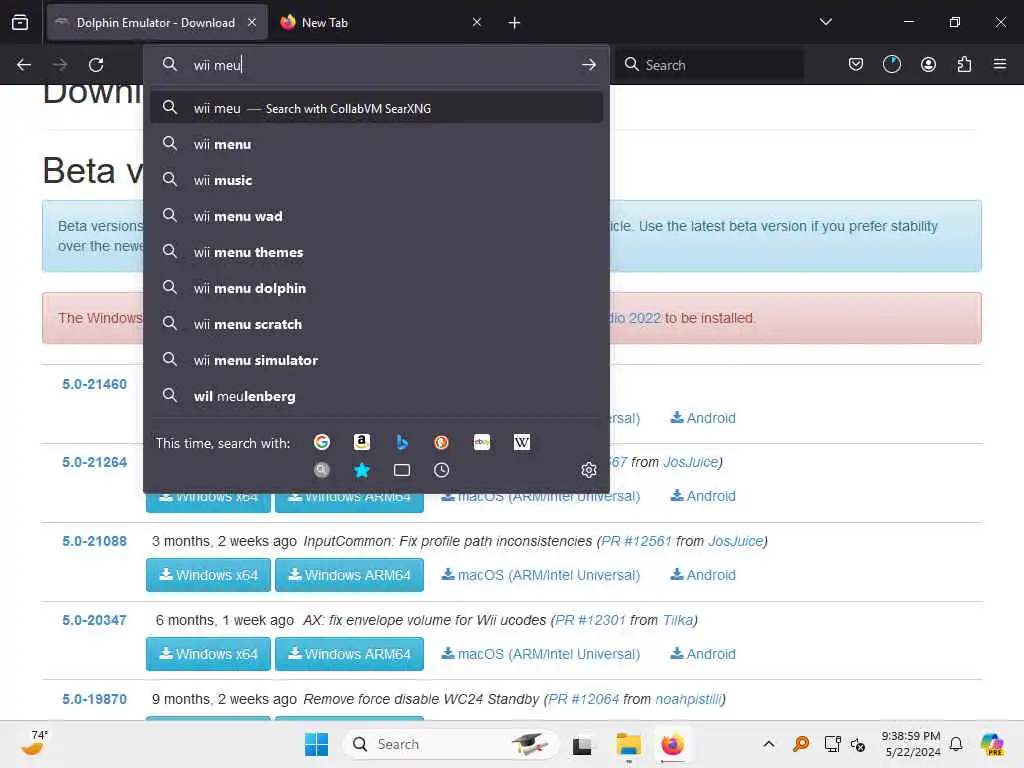Screen dimensions: 1024x768
Task: Click the Windows taskbar Search box
Action: pos(451,744)
